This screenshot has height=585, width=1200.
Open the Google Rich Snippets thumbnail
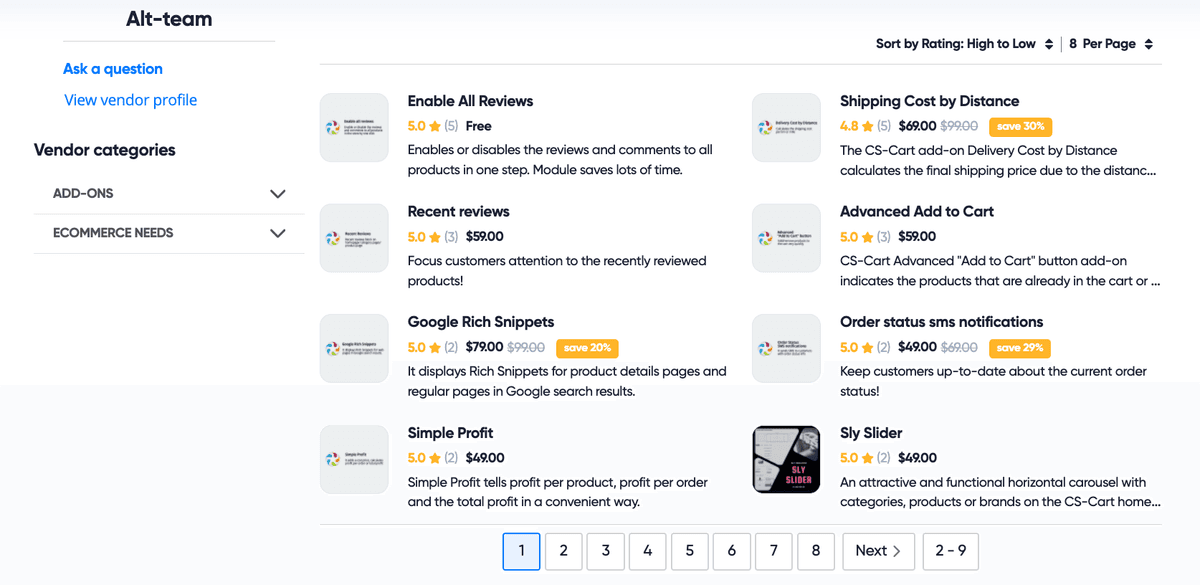pos(354,348)
